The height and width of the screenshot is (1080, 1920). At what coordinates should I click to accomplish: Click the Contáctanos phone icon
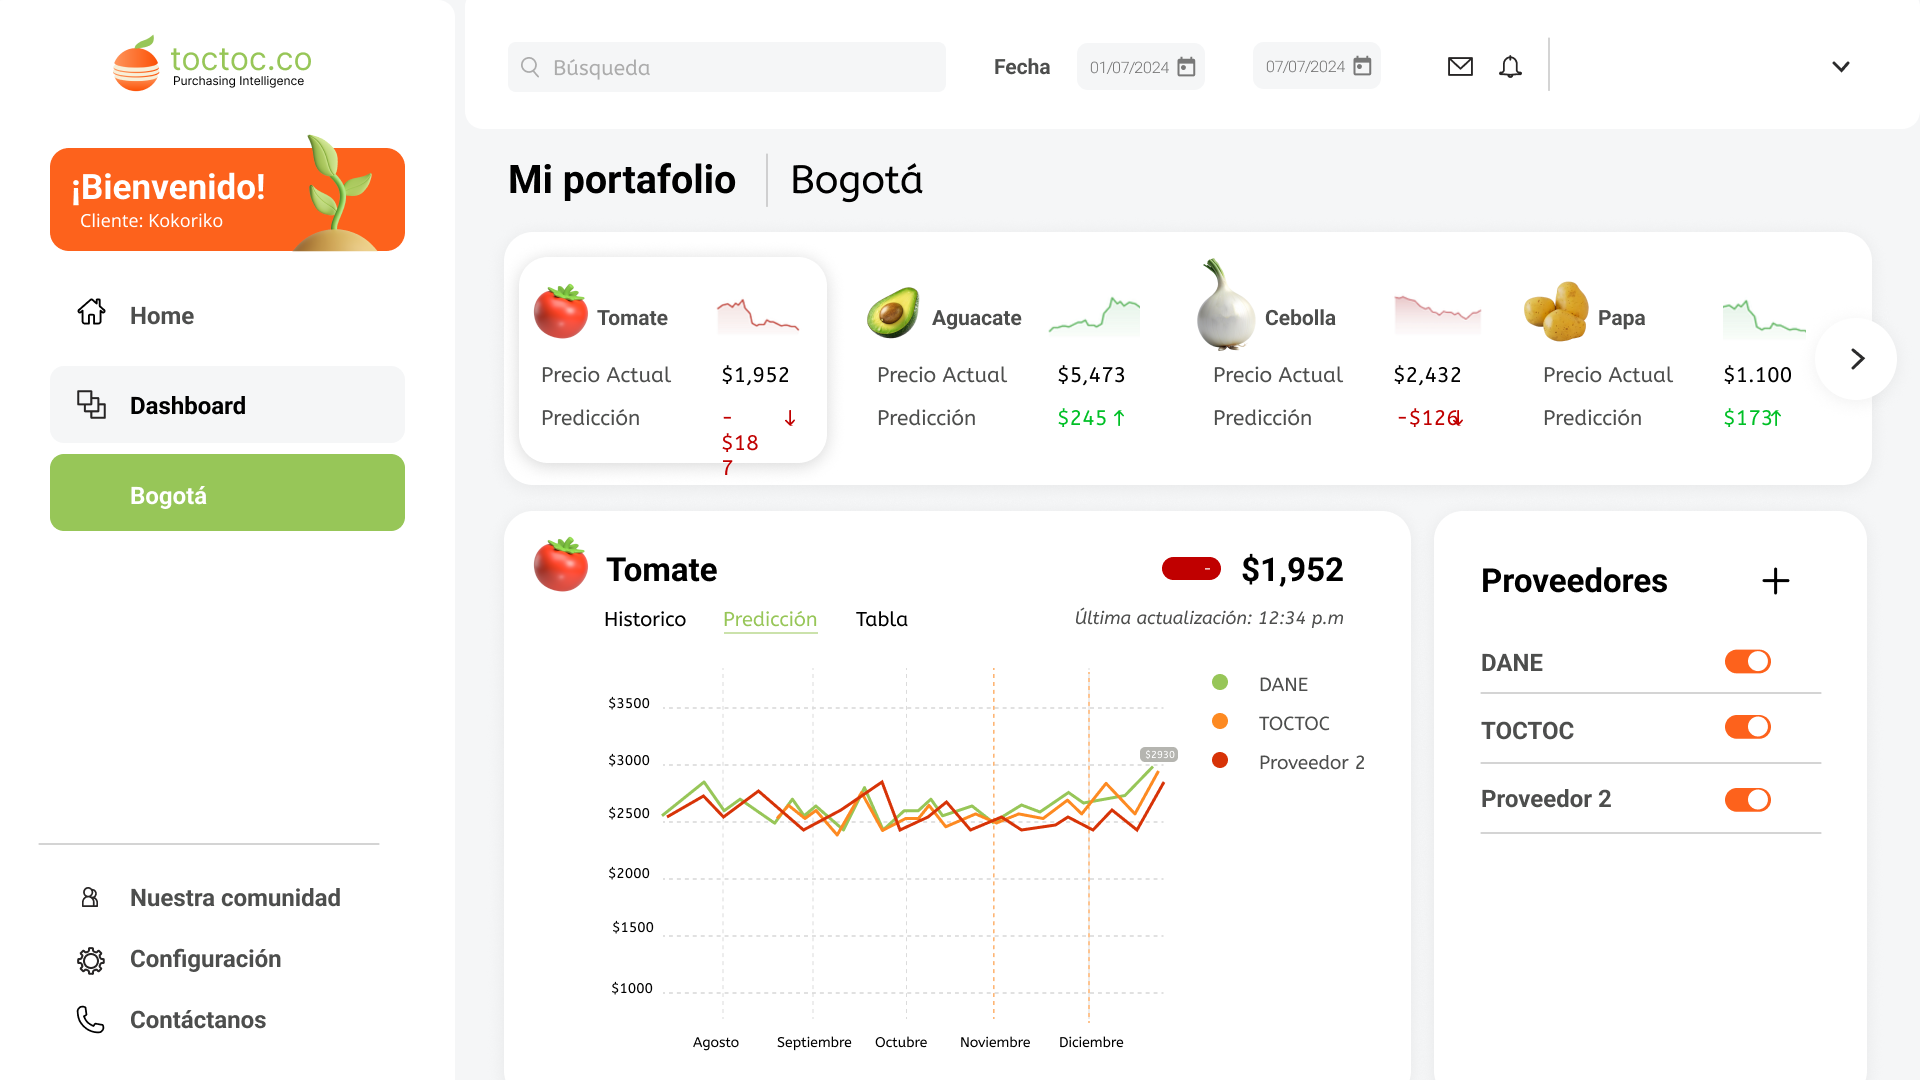[x=91, y=1019]
